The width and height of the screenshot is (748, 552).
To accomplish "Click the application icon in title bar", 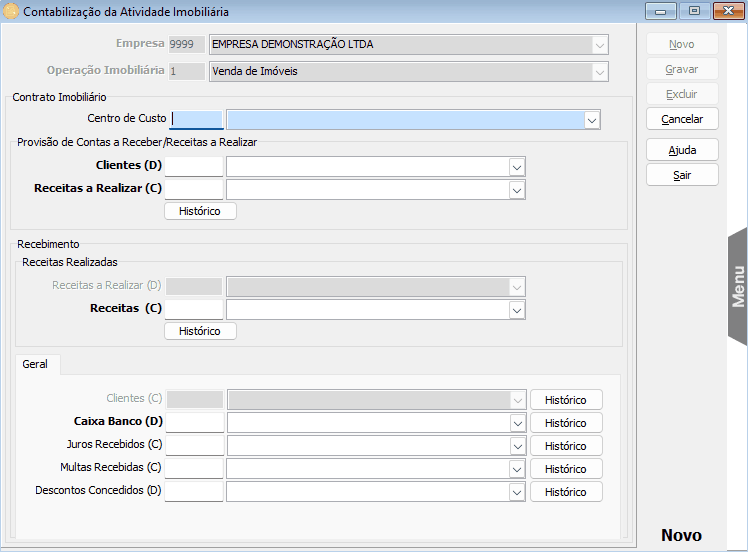I will coord(11,12).
